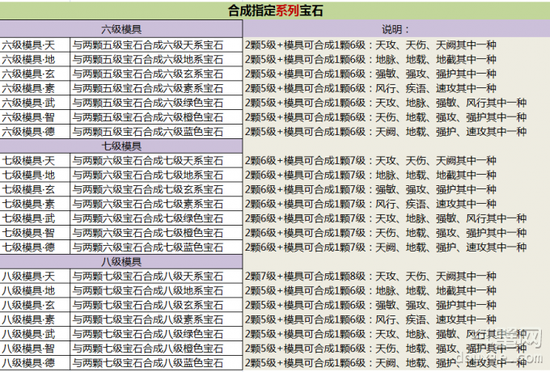This screenshot has height=372, width=550.
Task: Pick cell 八级模具·智
Action: 35,349
